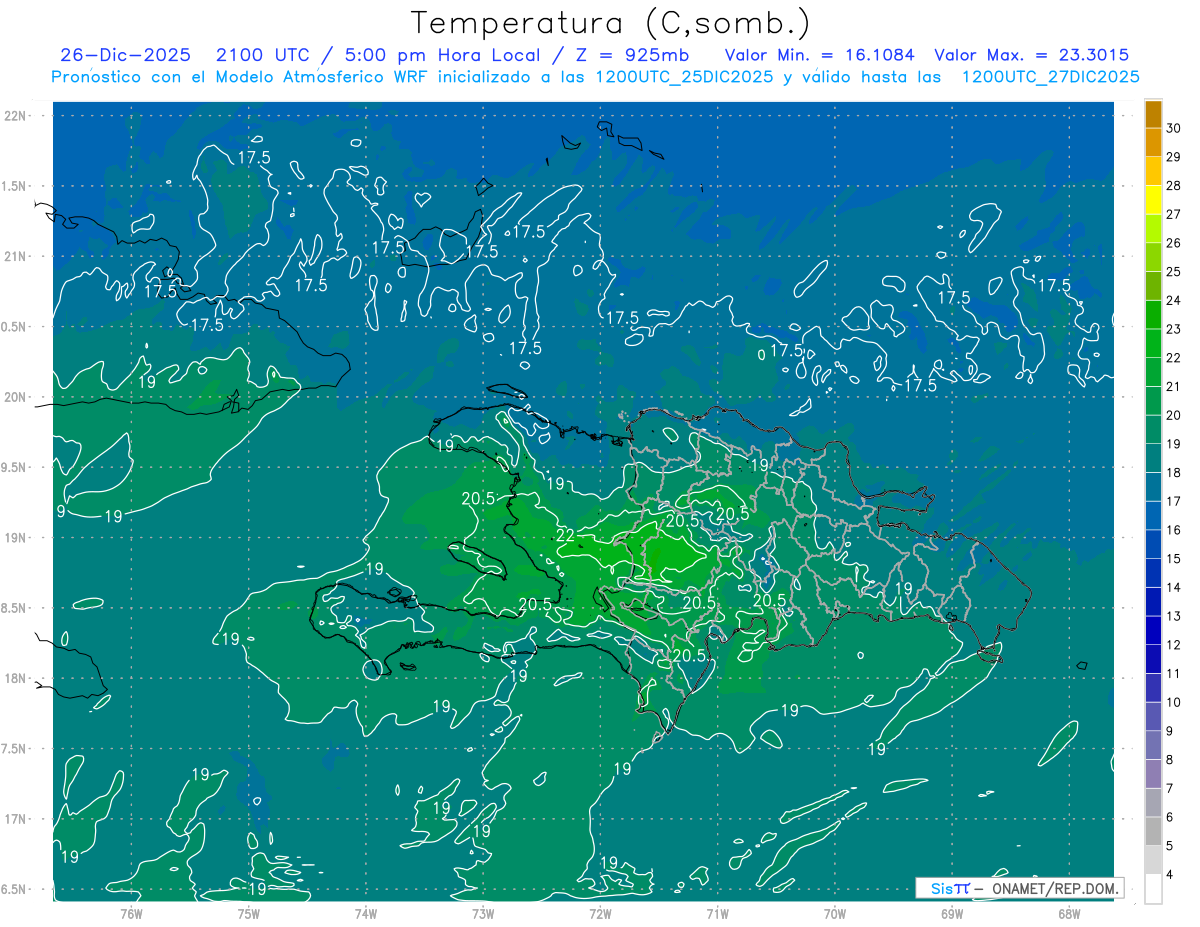Click longitude axis label "72W"
The width and height of the screenshot is (1200, 927).
[x=600, y=914]
